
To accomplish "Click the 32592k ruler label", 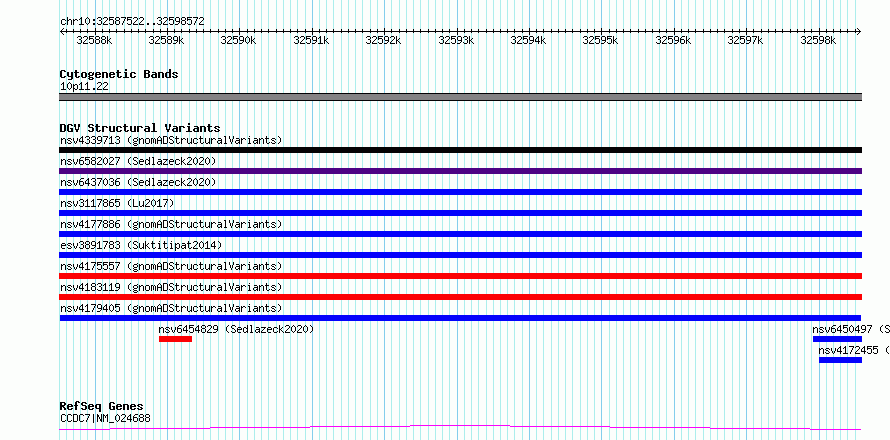I will coord(384,41).
